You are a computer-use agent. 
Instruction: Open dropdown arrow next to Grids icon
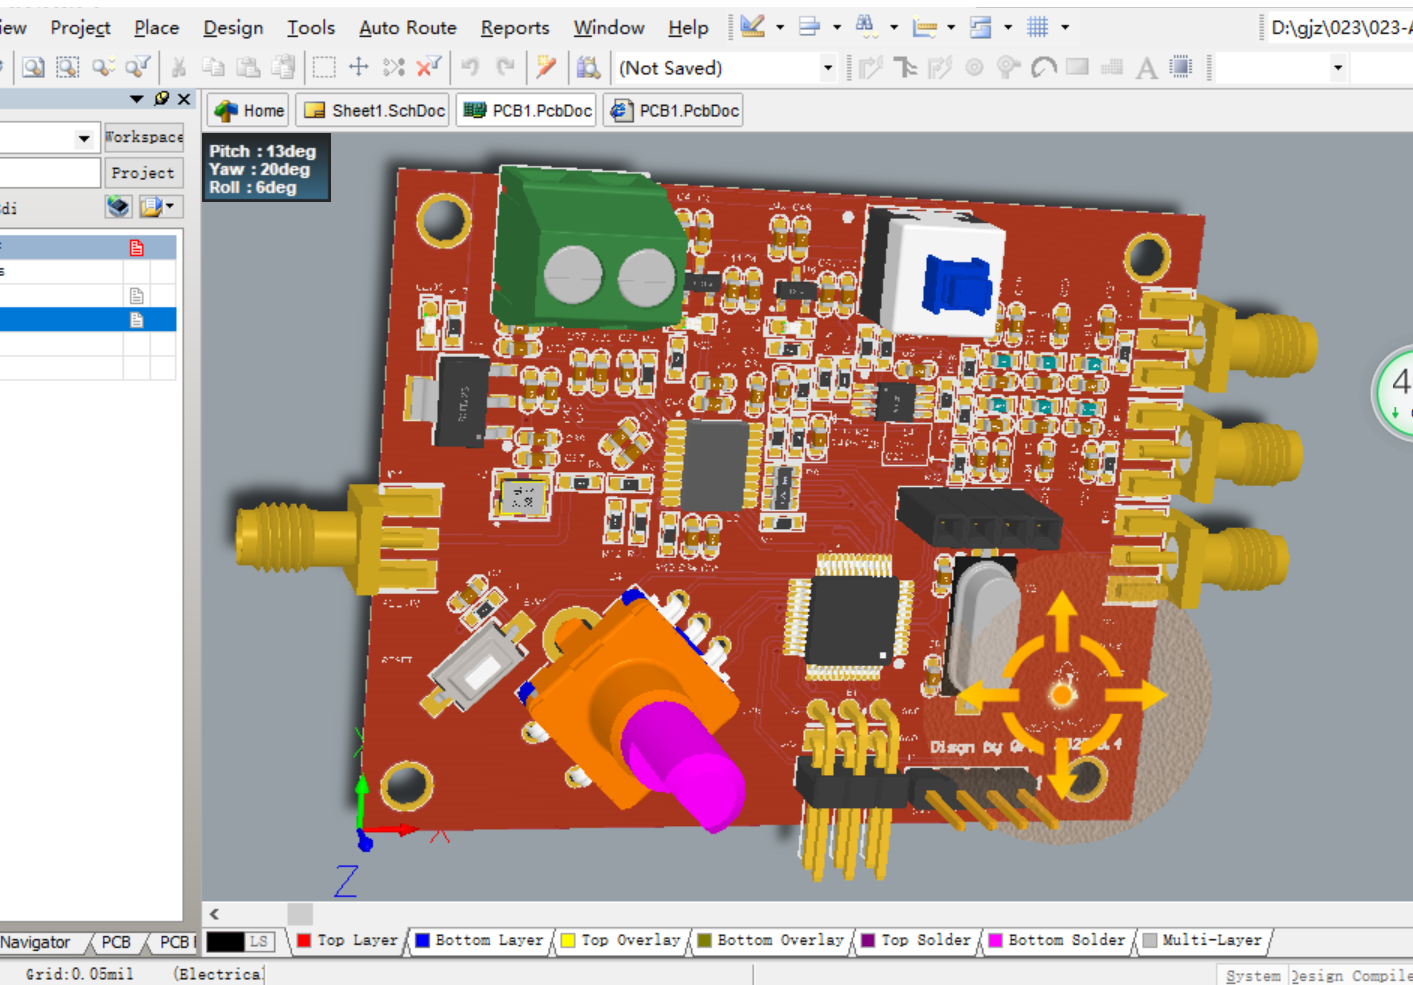(1065, 28)
